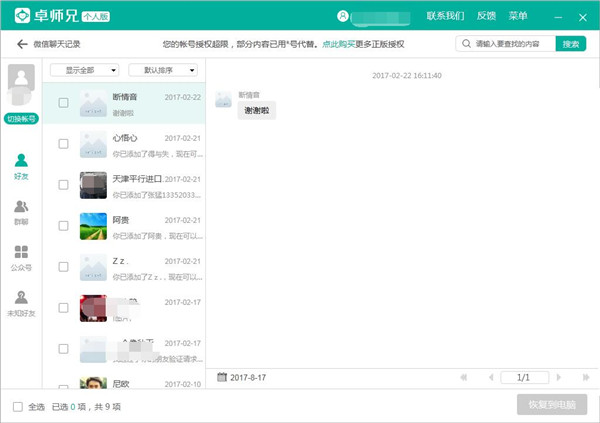Tick checkbox for 断情音 conversation
600x423 pixels.
pos(64,103)
